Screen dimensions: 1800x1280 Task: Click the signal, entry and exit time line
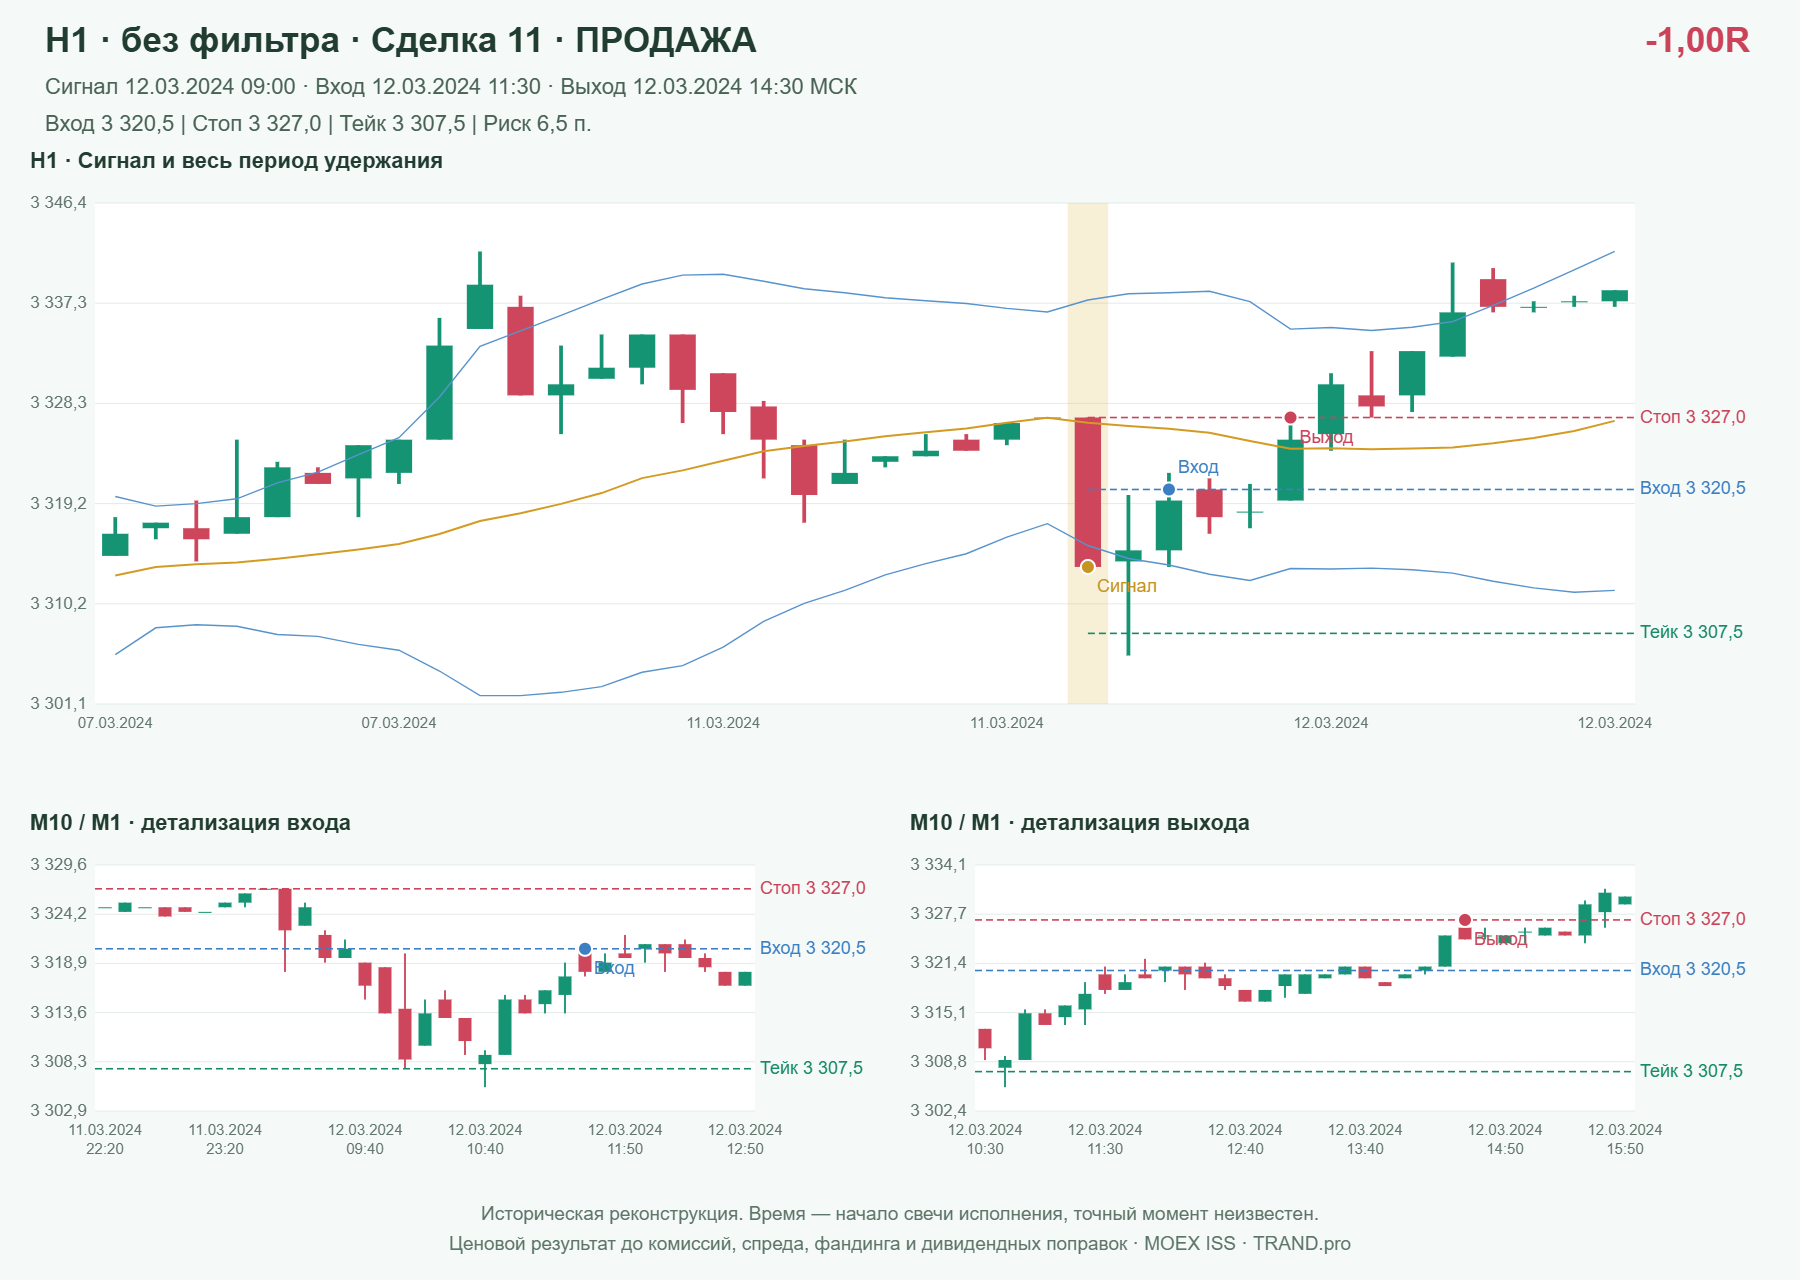tap(451, 87)
